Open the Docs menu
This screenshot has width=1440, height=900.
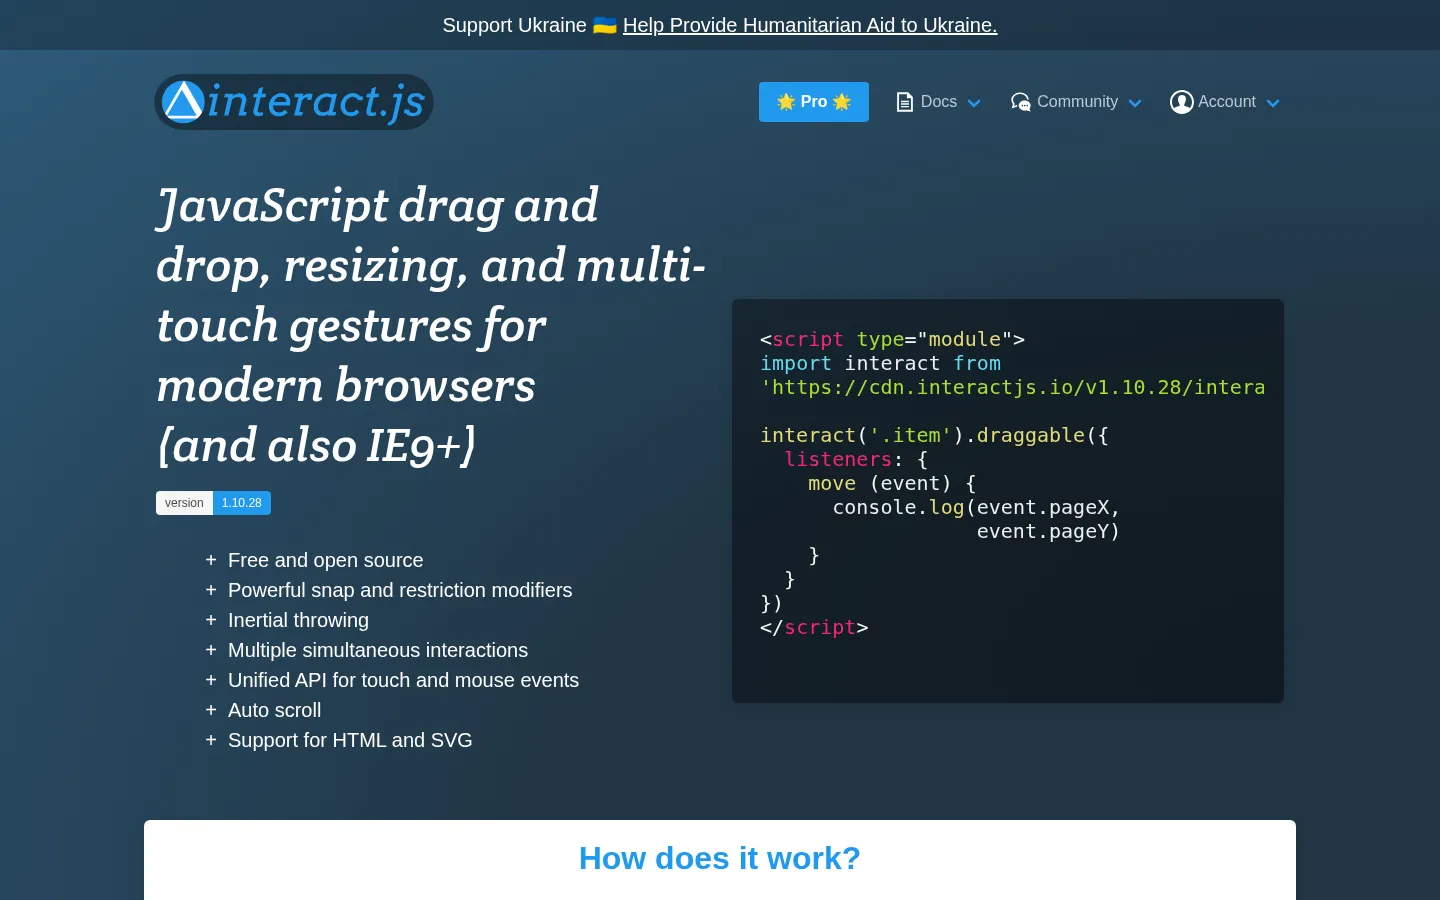coord(938,102)
